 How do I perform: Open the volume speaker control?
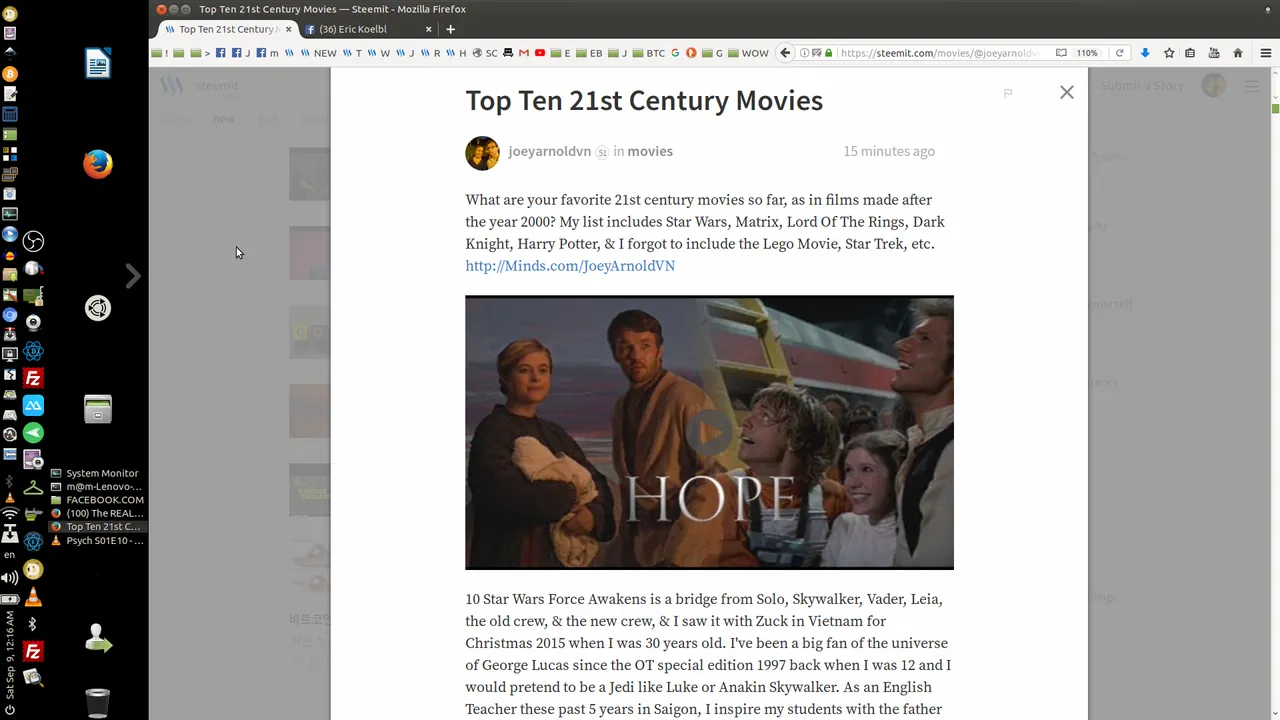click(10, 577)
